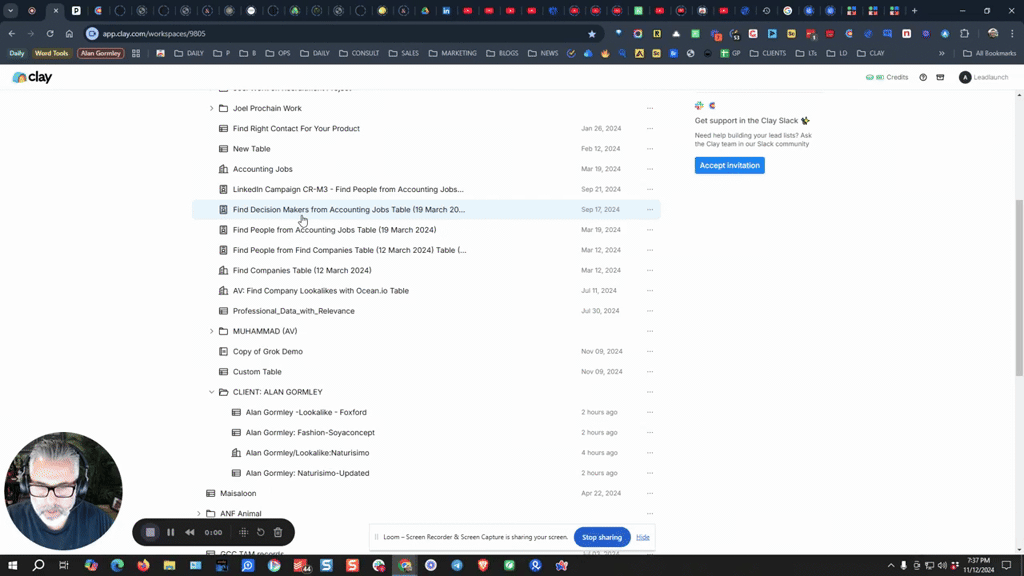This screenshot has width=1024, height=576.
Task: Open Alan Gormley: Fashion-Soyaconcept table
Action: coord(310,433)
